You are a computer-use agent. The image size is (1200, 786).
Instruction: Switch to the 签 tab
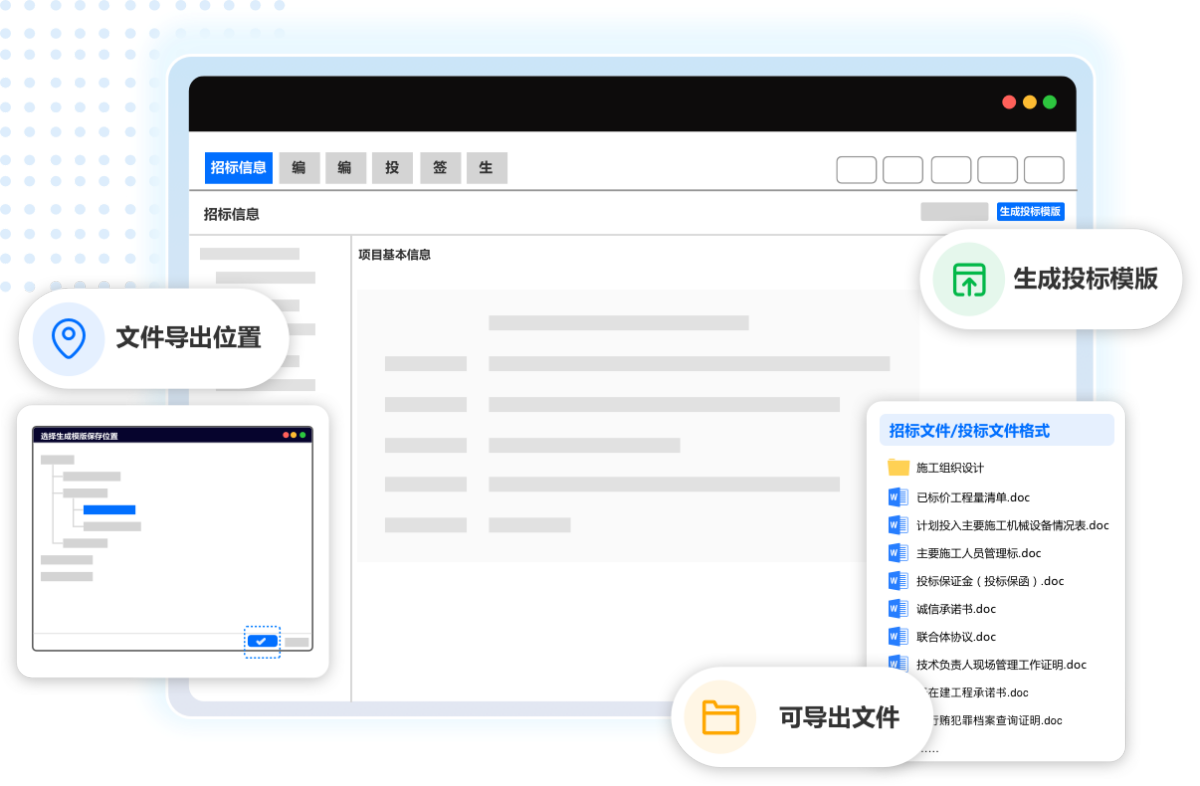pyautogui.click(x=440, y=168)
